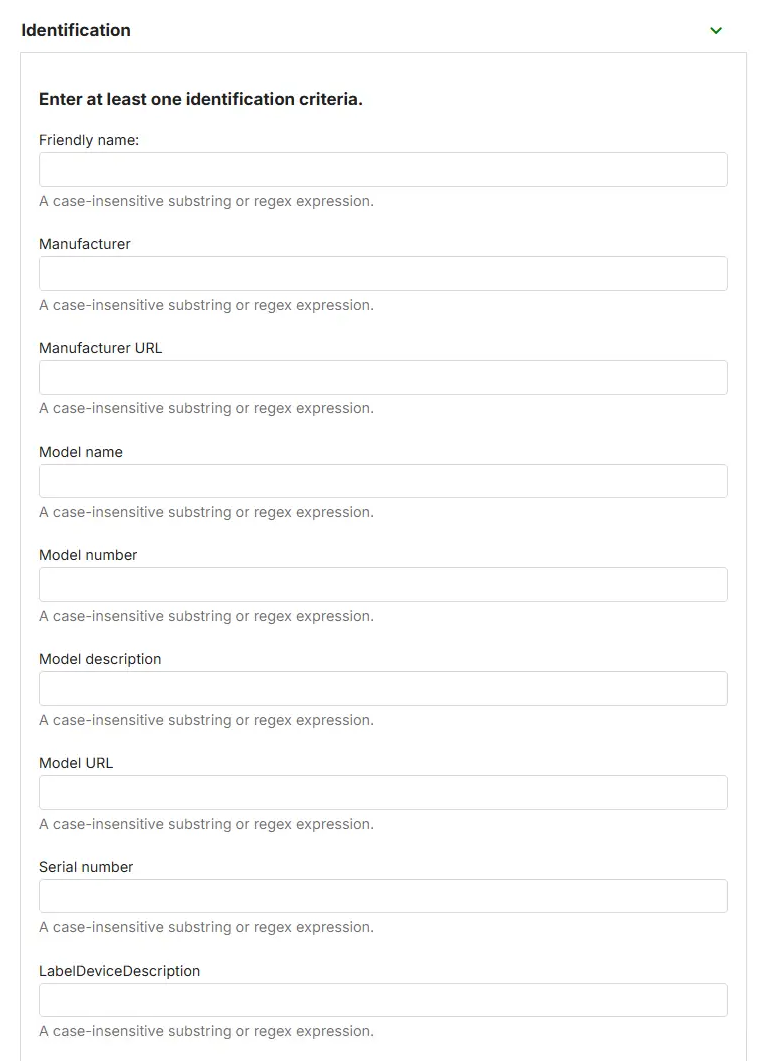Click the Manufacturer label text
759x1061 pixels.
(84, 244)
